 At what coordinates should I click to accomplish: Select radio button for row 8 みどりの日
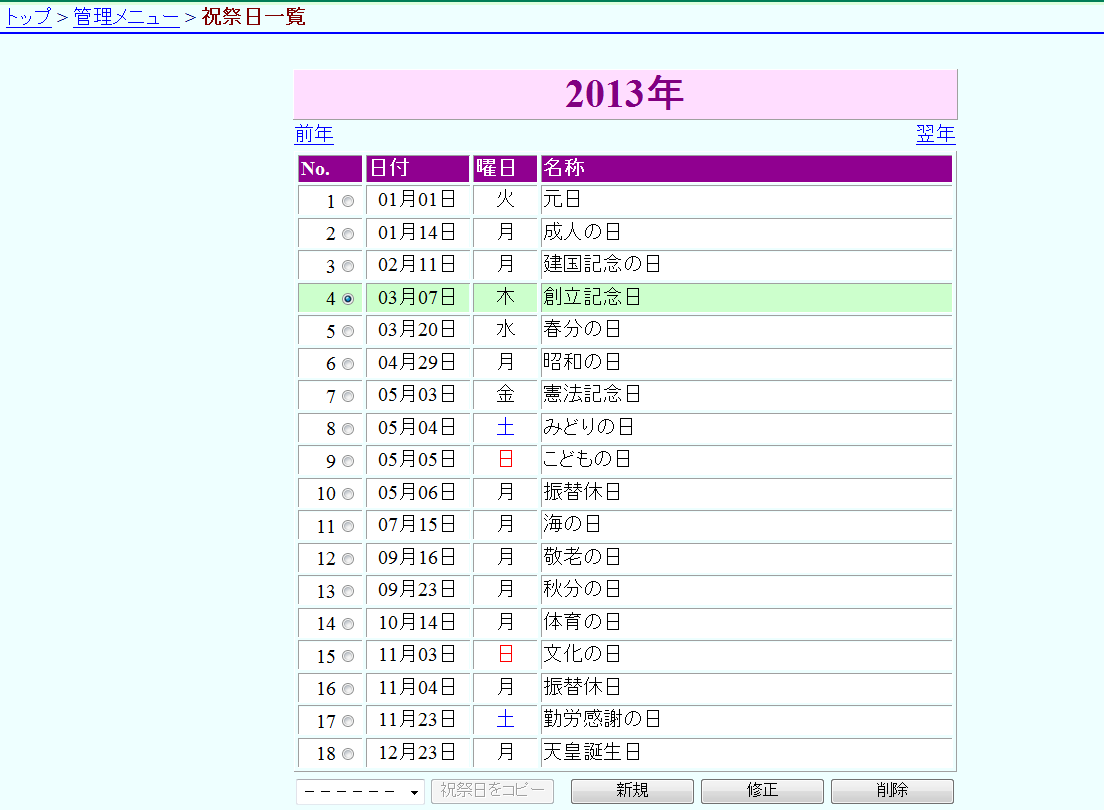click(x=348, y=429)
